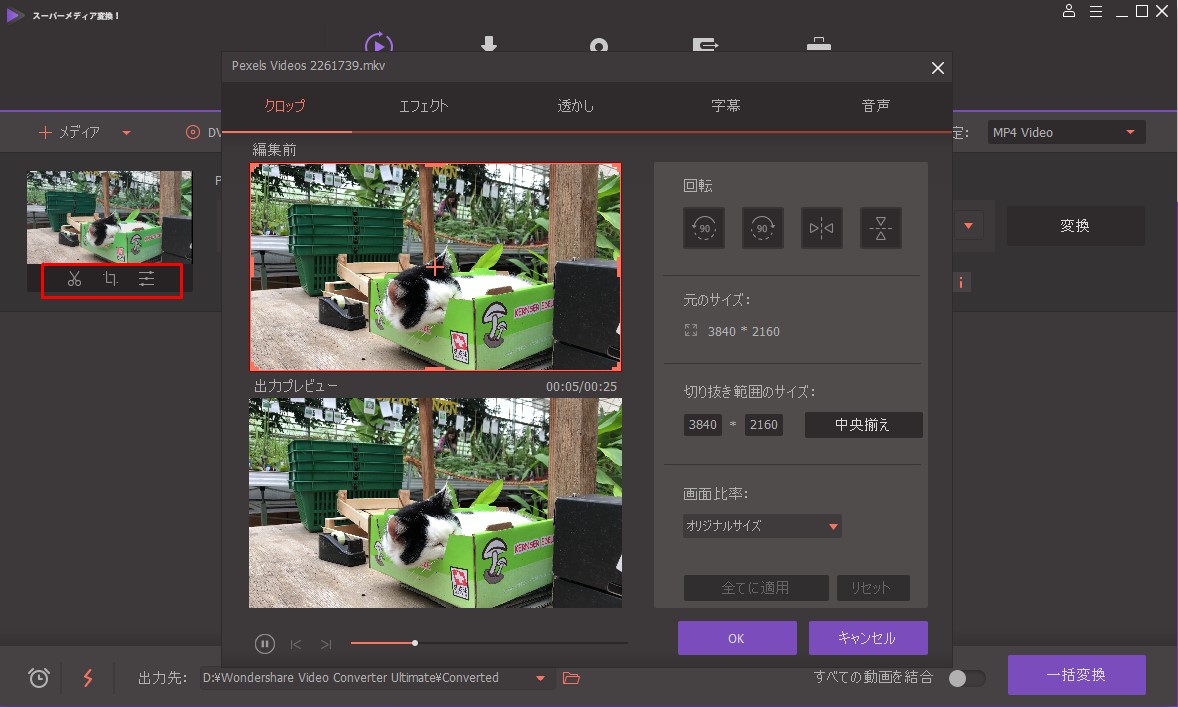1178x707 pixels.
Task: Open the output folder icon
Action: (x=571, y=678)
